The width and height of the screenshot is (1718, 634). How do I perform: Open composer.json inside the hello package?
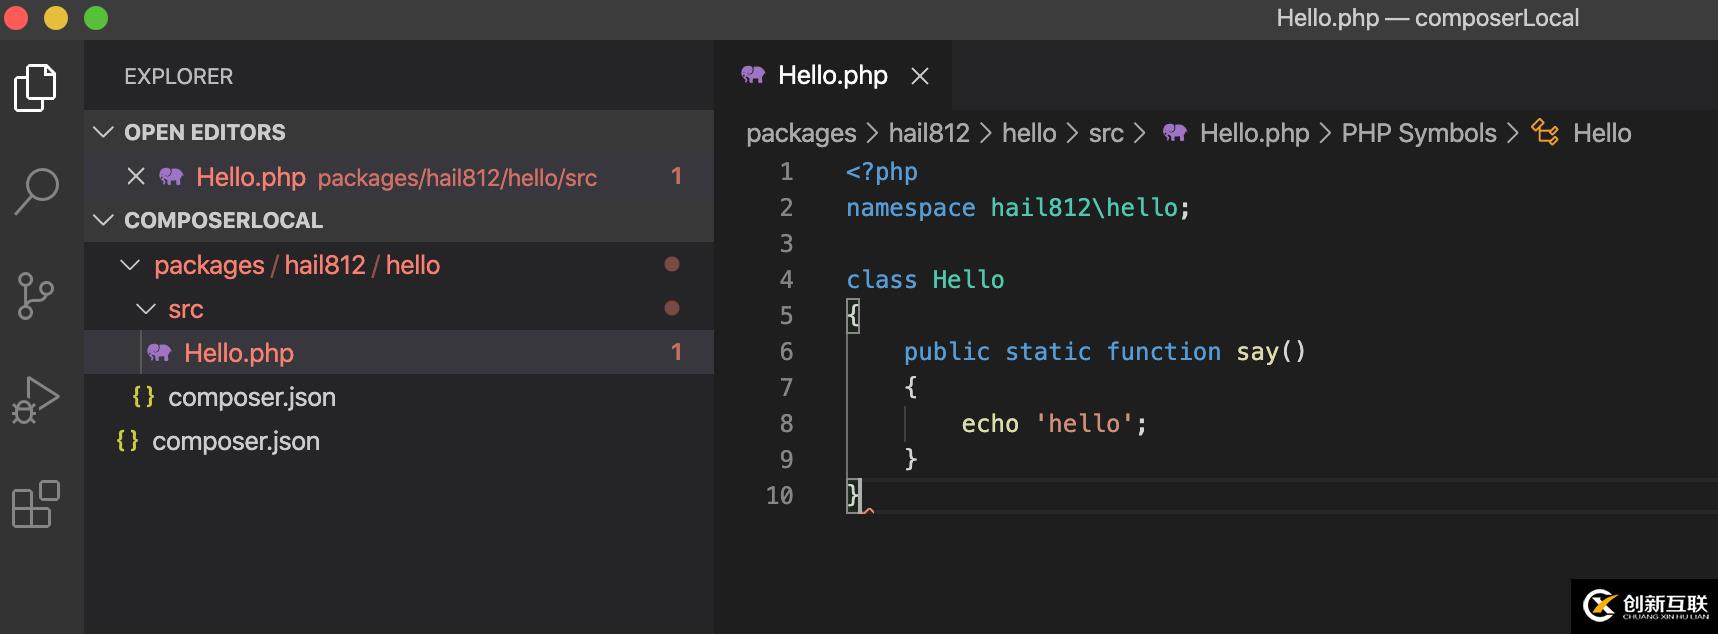click(251, 397)
